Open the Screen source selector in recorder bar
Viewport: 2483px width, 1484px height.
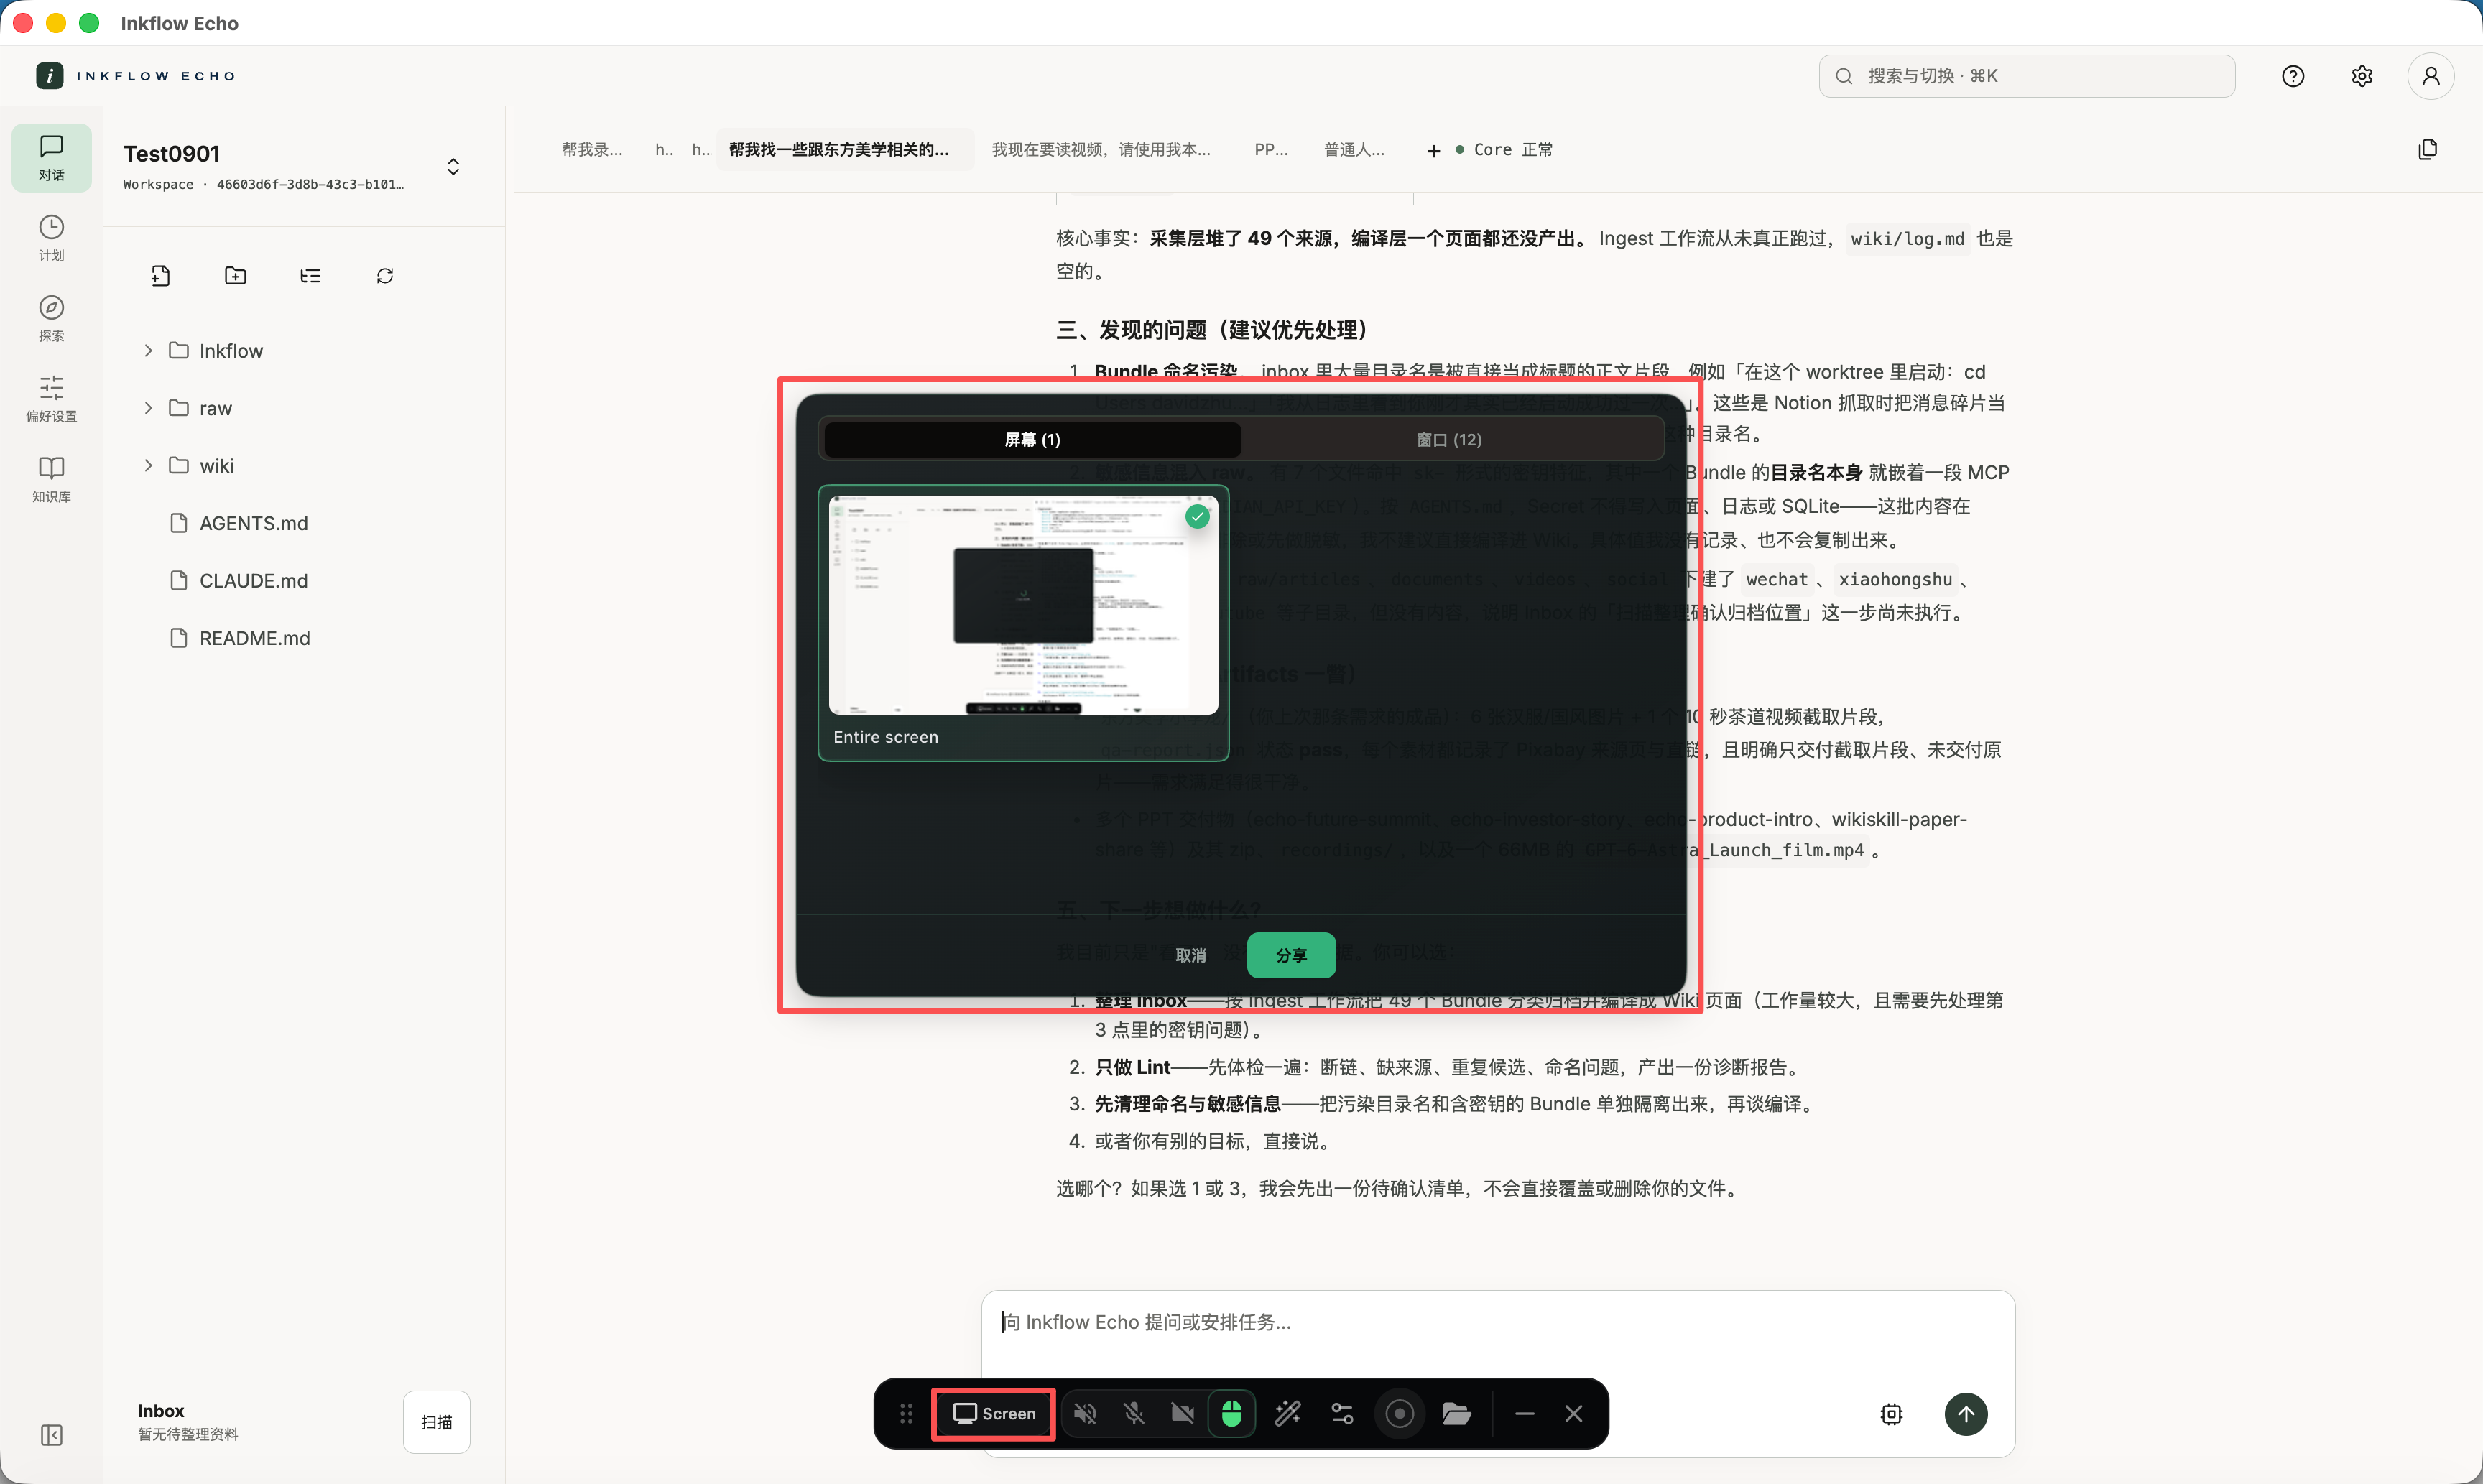993,1413
